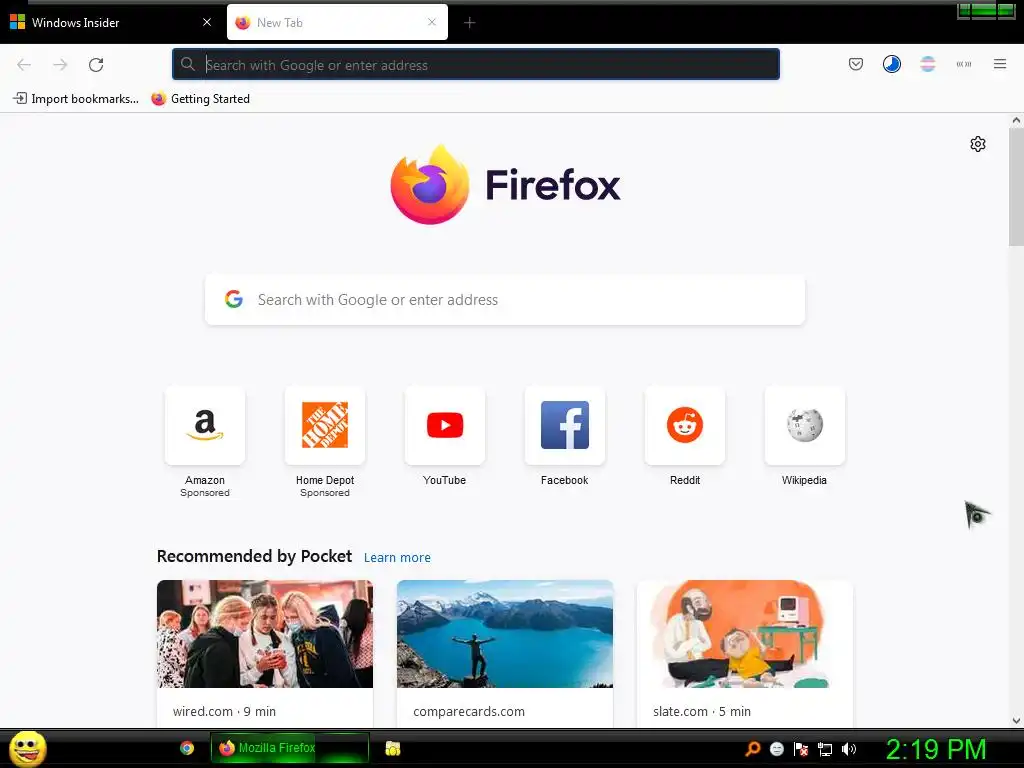The width and height of the screenshot is (1024, 768).
Task: Click the Google logo in the search box
Action: coord(234,299)
